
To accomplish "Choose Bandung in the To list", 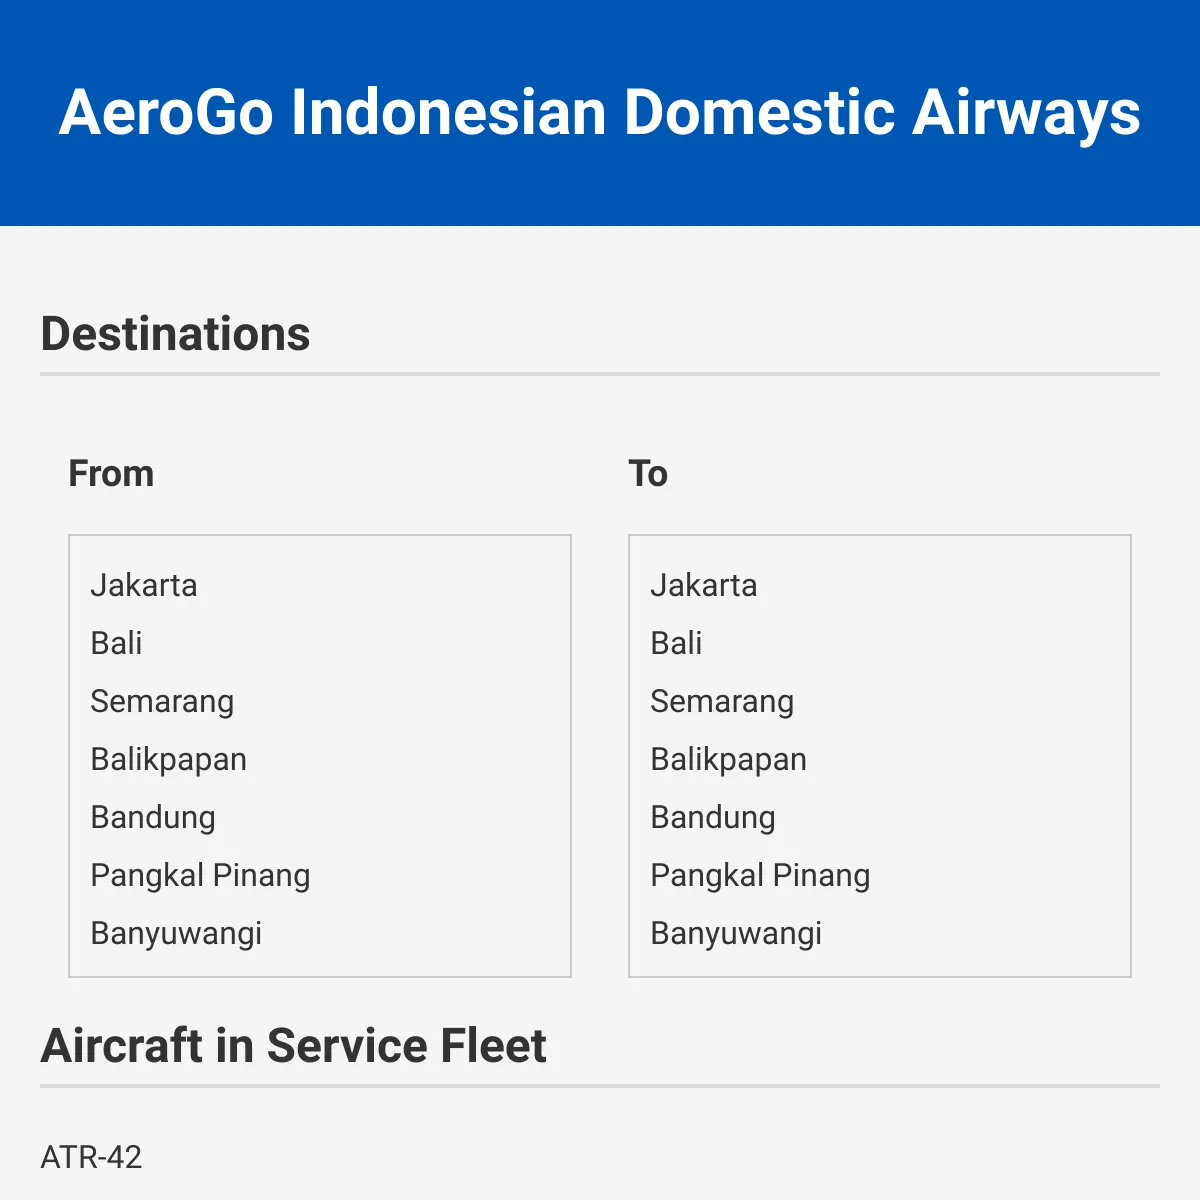I will (880, 817).
